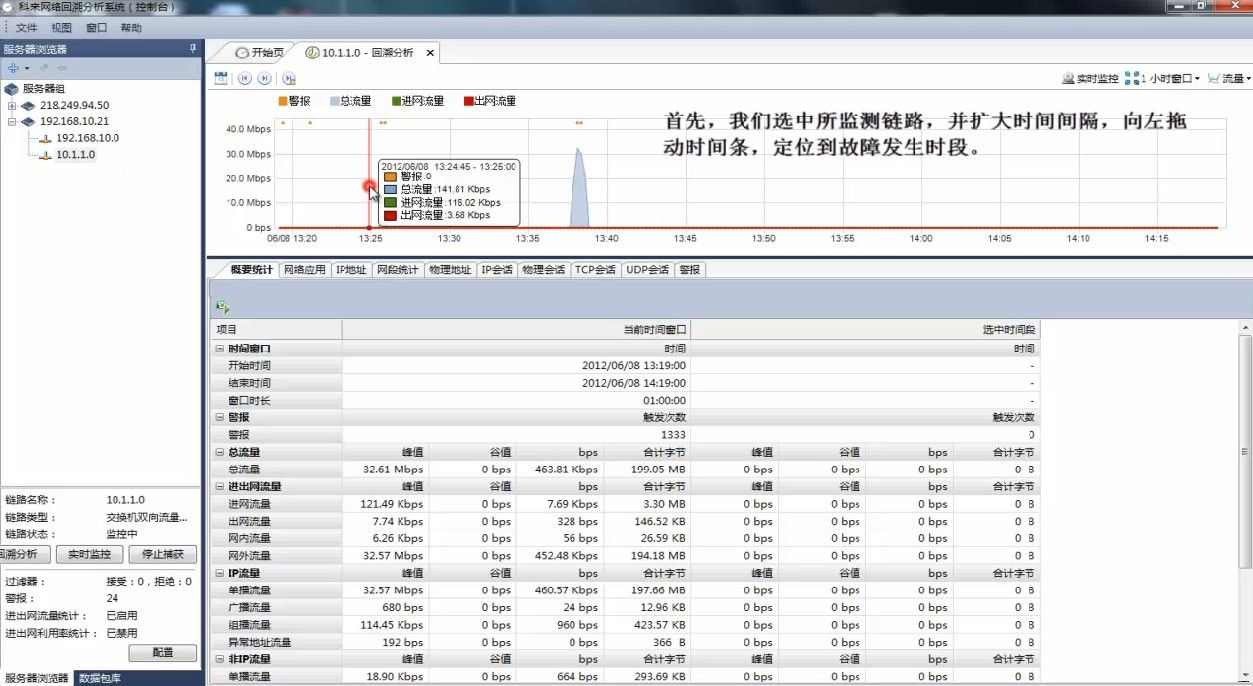The height and width of the screenshot is (686, 1253).
Task: Switch to the 开始页 tab
Action: 263,51
